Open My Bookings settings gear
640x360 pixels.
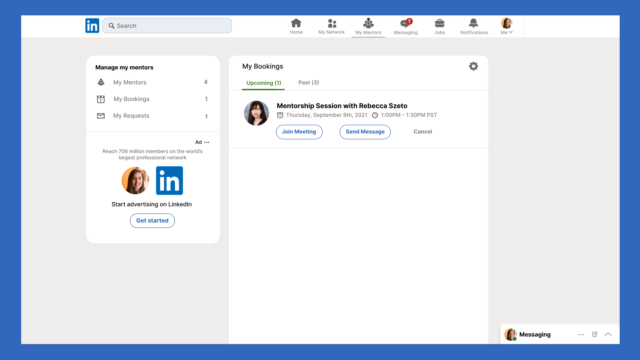(473, 66)
